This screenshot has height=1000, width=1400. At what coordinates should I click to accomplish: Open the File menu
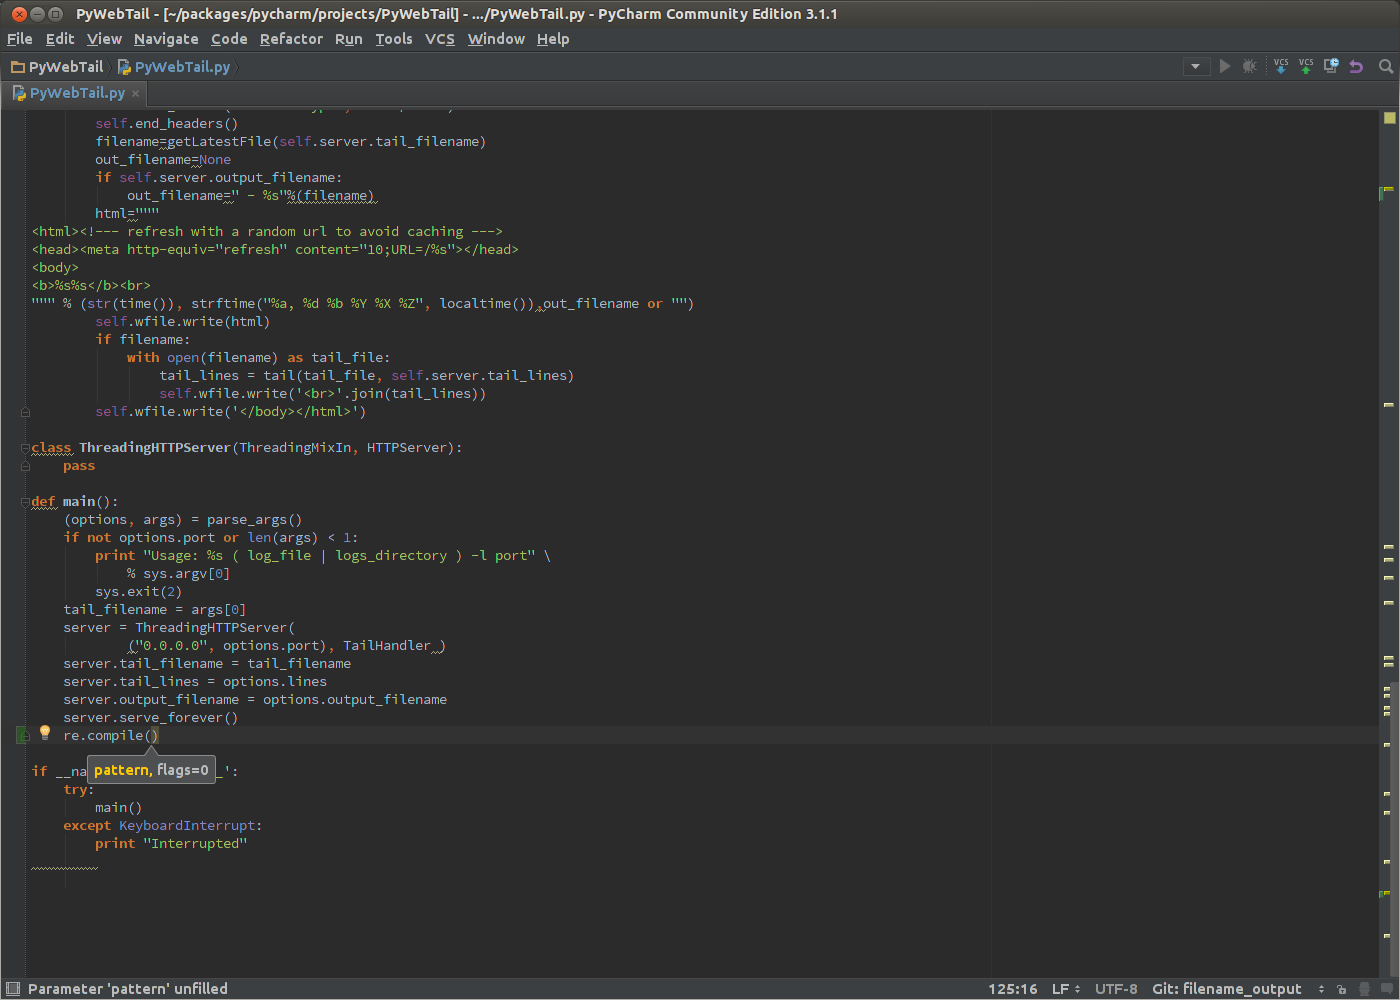(20, 39)
